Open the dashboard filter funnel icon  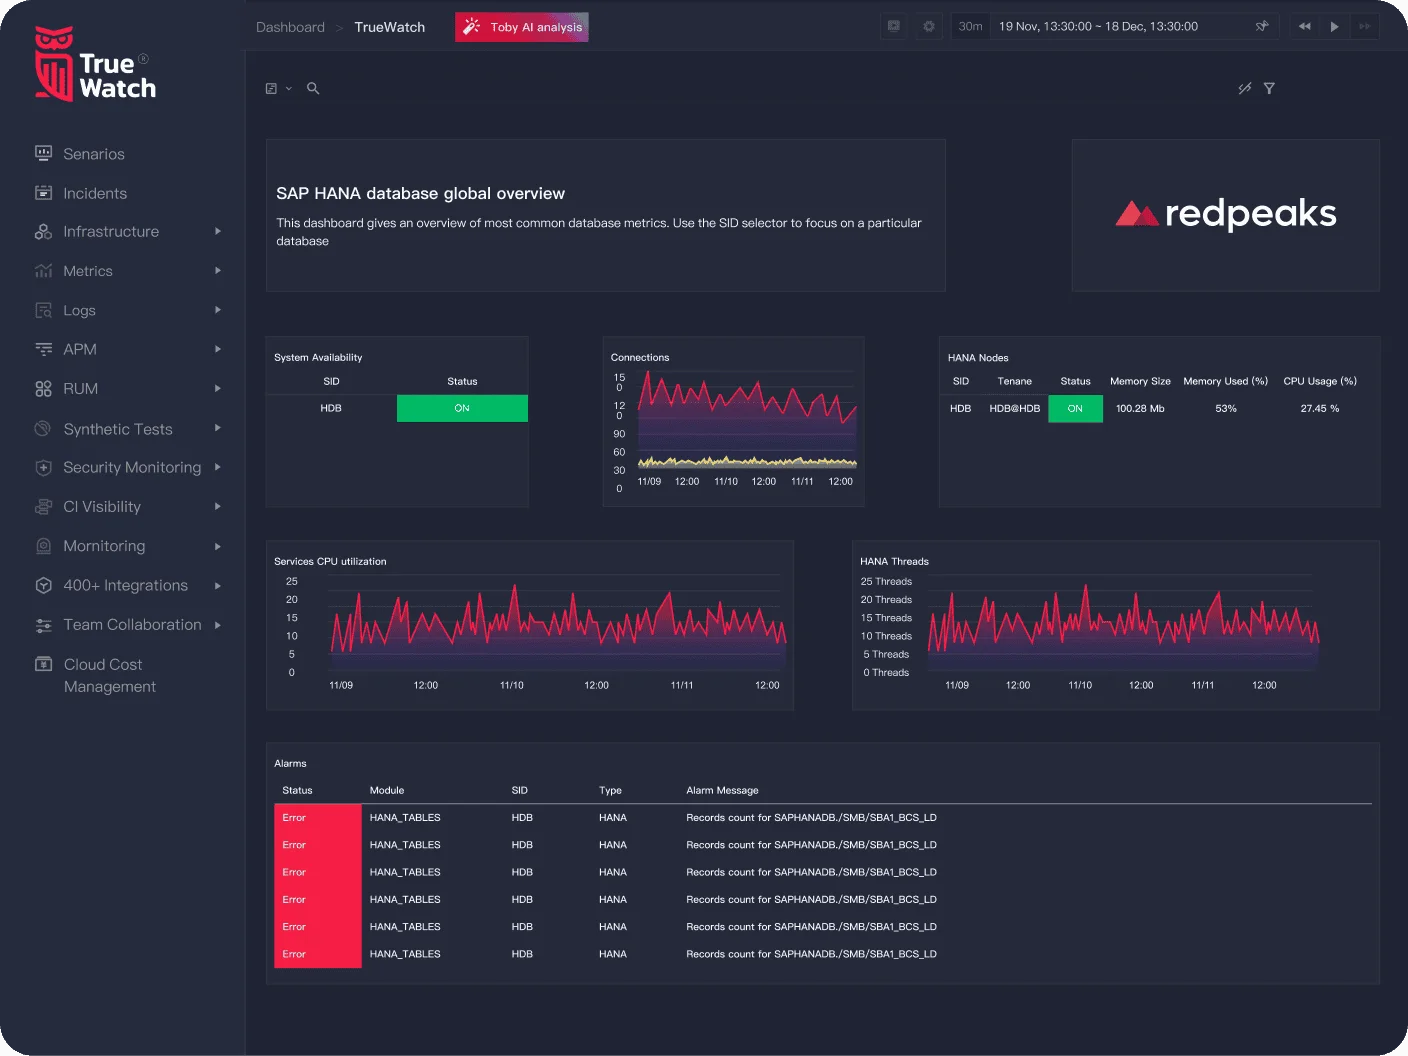[x=1269, y=89]
